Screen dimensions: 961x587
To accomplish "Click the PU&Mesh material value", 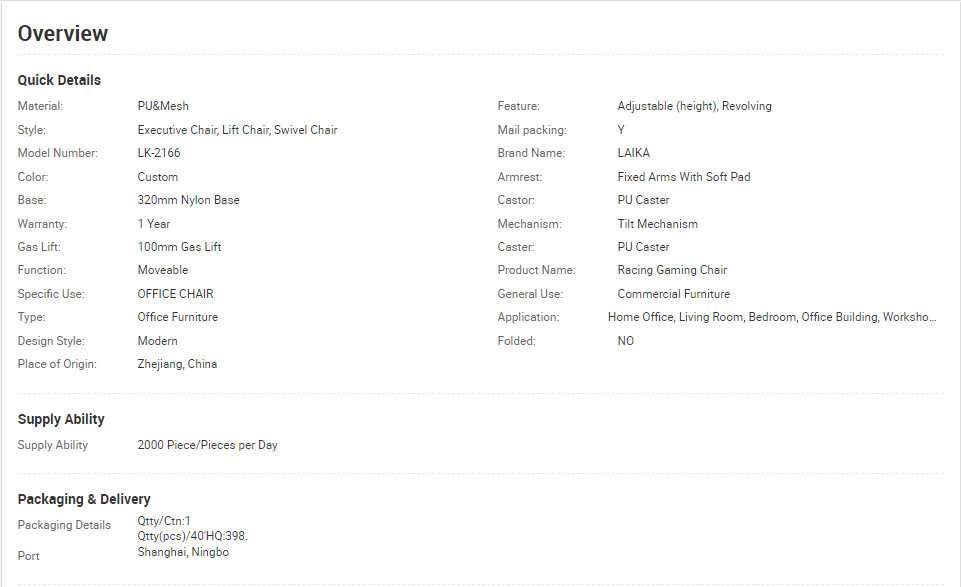I will pos(163,106).
